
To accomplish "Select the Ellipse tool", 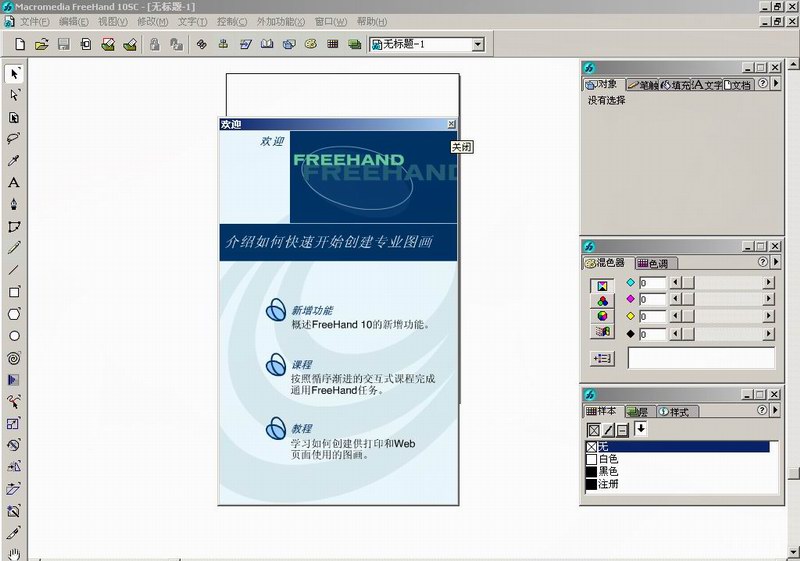I will click(x=14, y=336).
